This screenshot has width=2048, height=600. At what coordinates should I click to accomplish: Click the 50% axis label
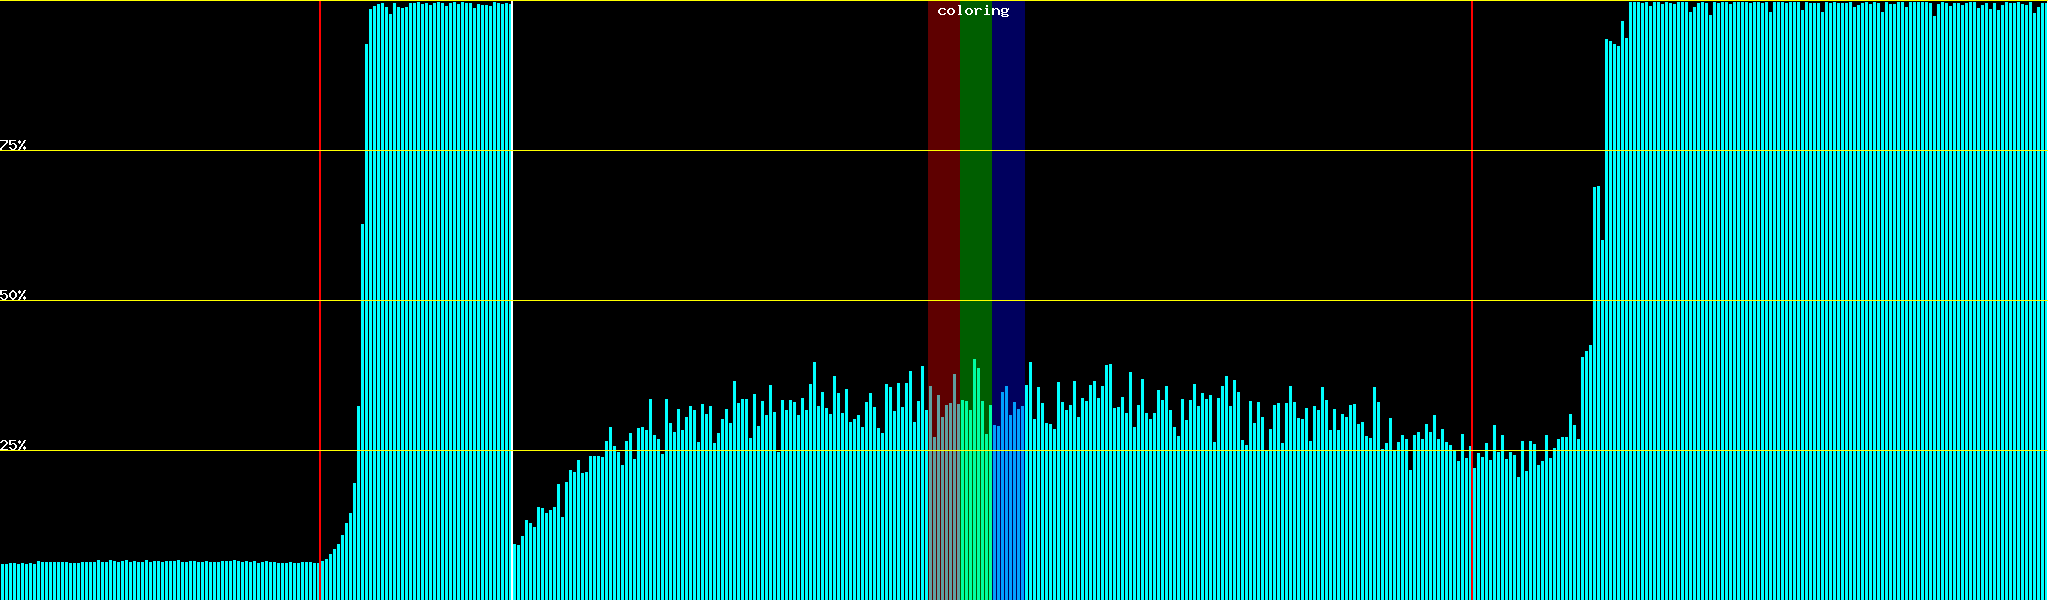13,295
